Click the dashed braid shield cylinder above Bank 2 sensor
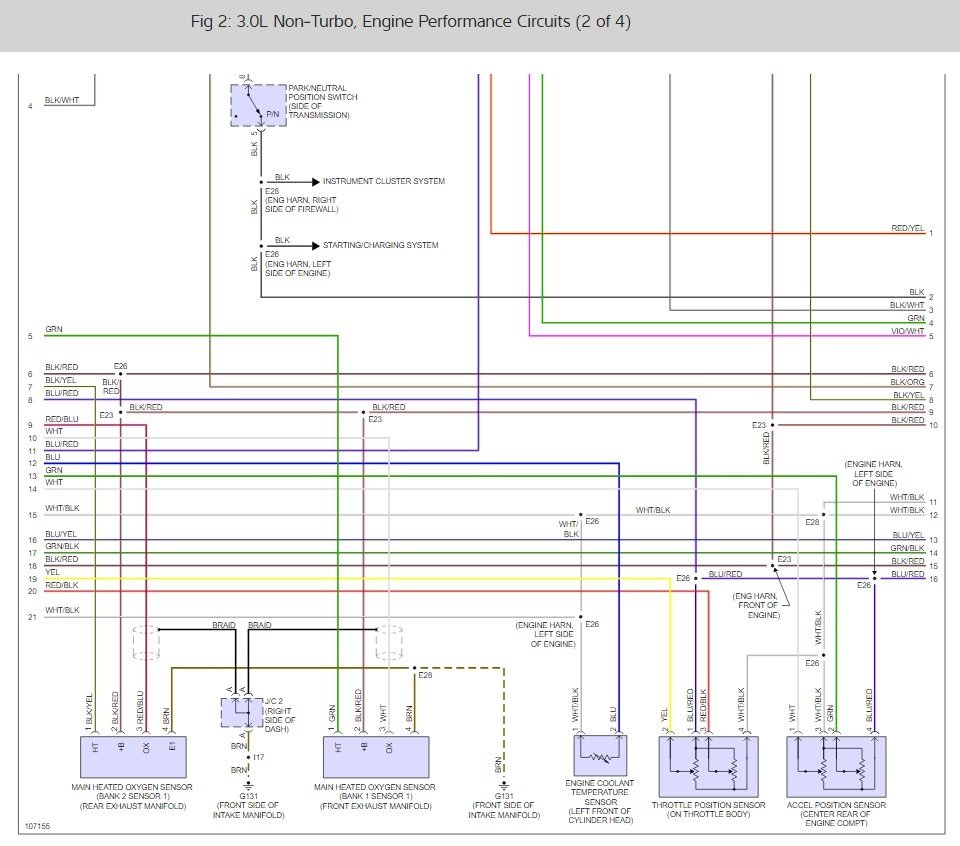 146,642
